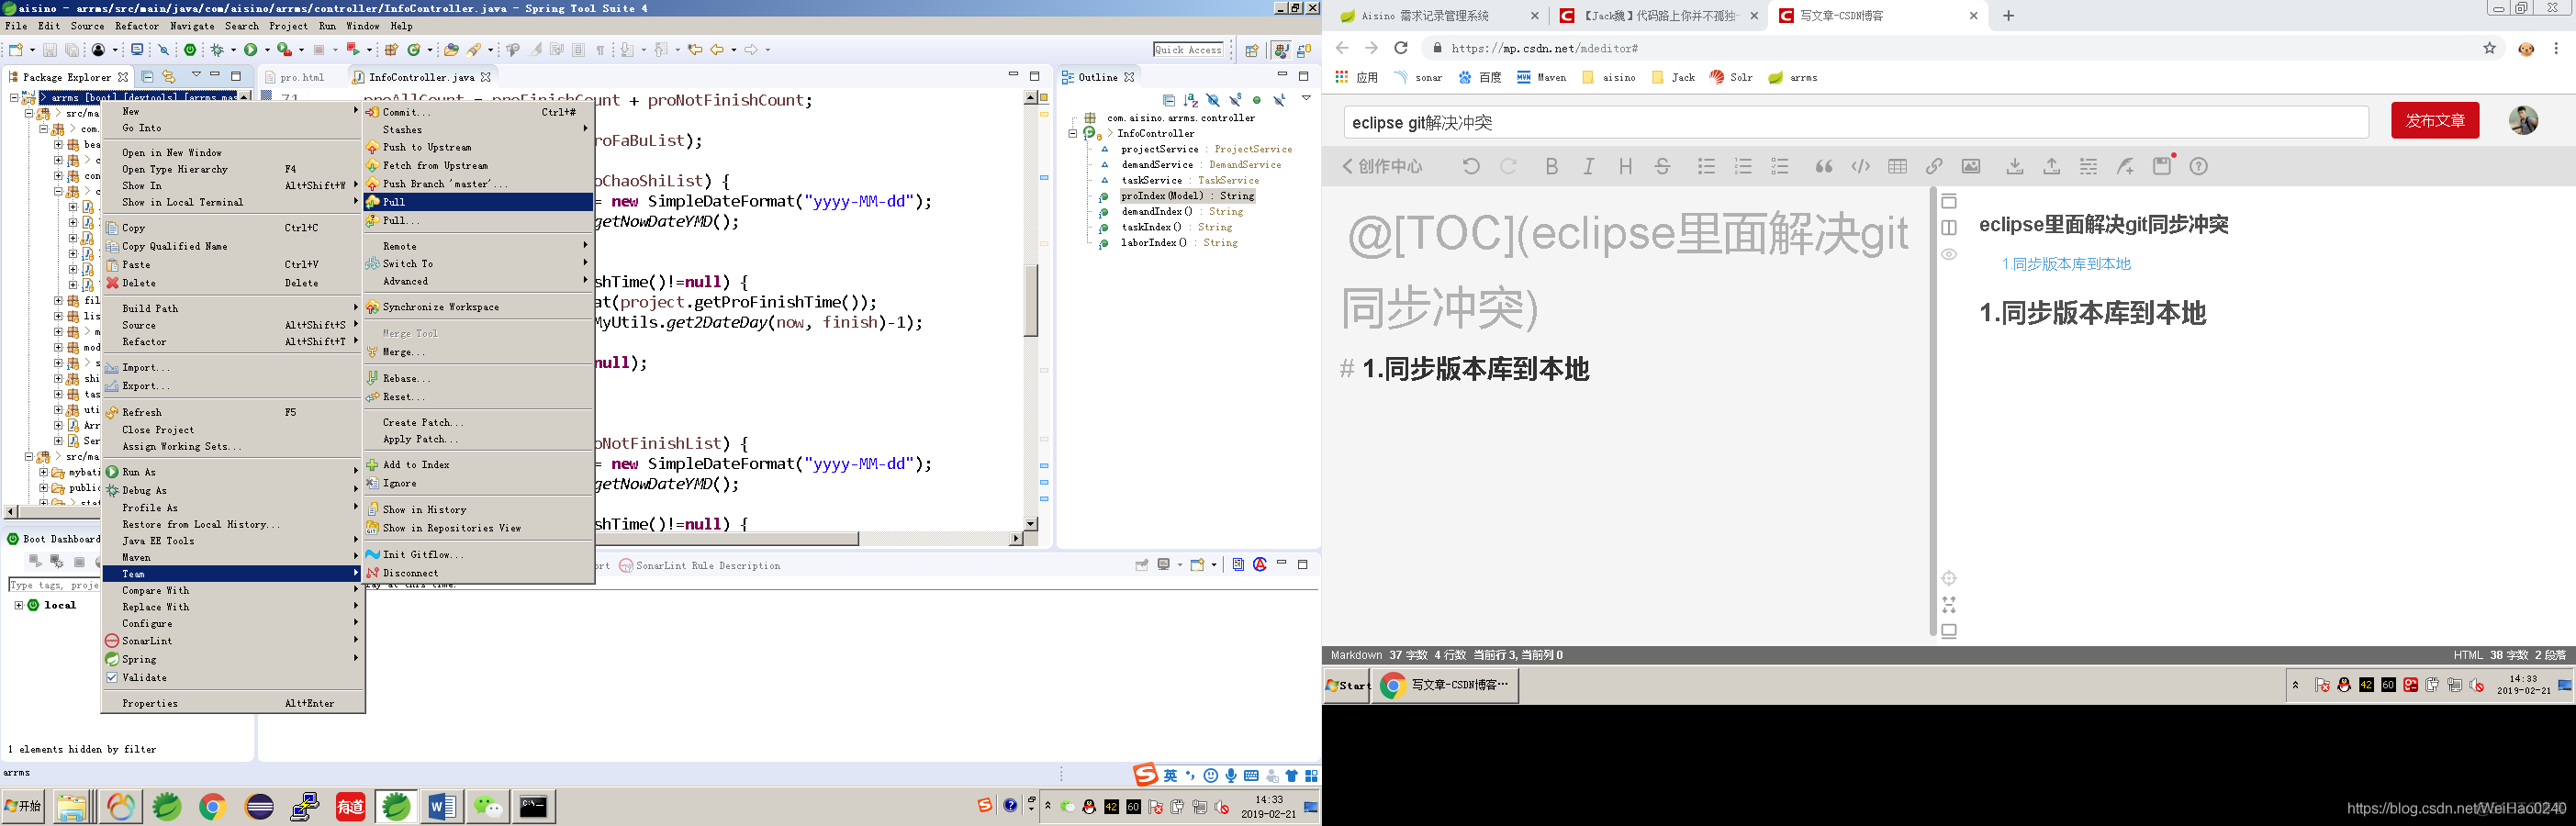Click Pull in the Team submenu

[478, 201]
